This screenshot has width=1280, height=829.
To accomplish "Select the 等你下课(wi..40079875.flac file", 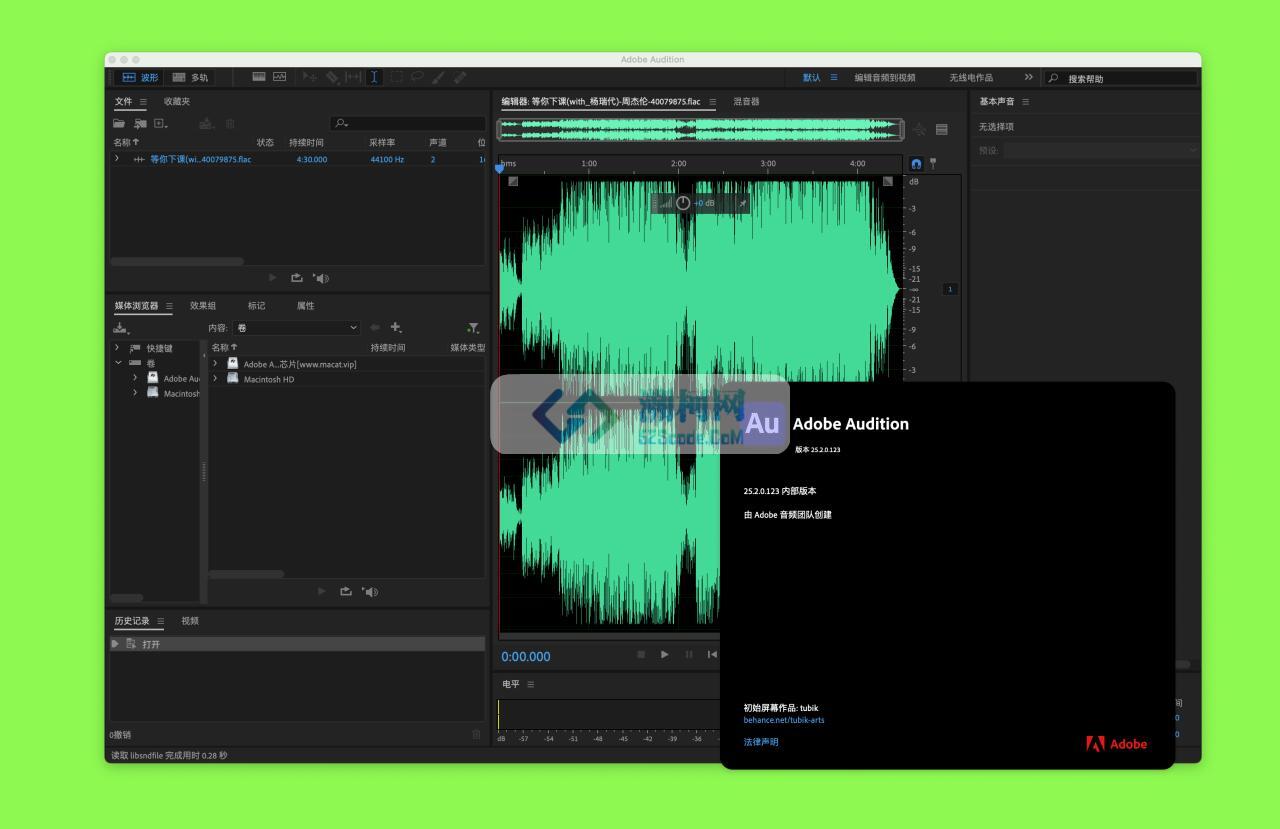I will coord(200,159).
